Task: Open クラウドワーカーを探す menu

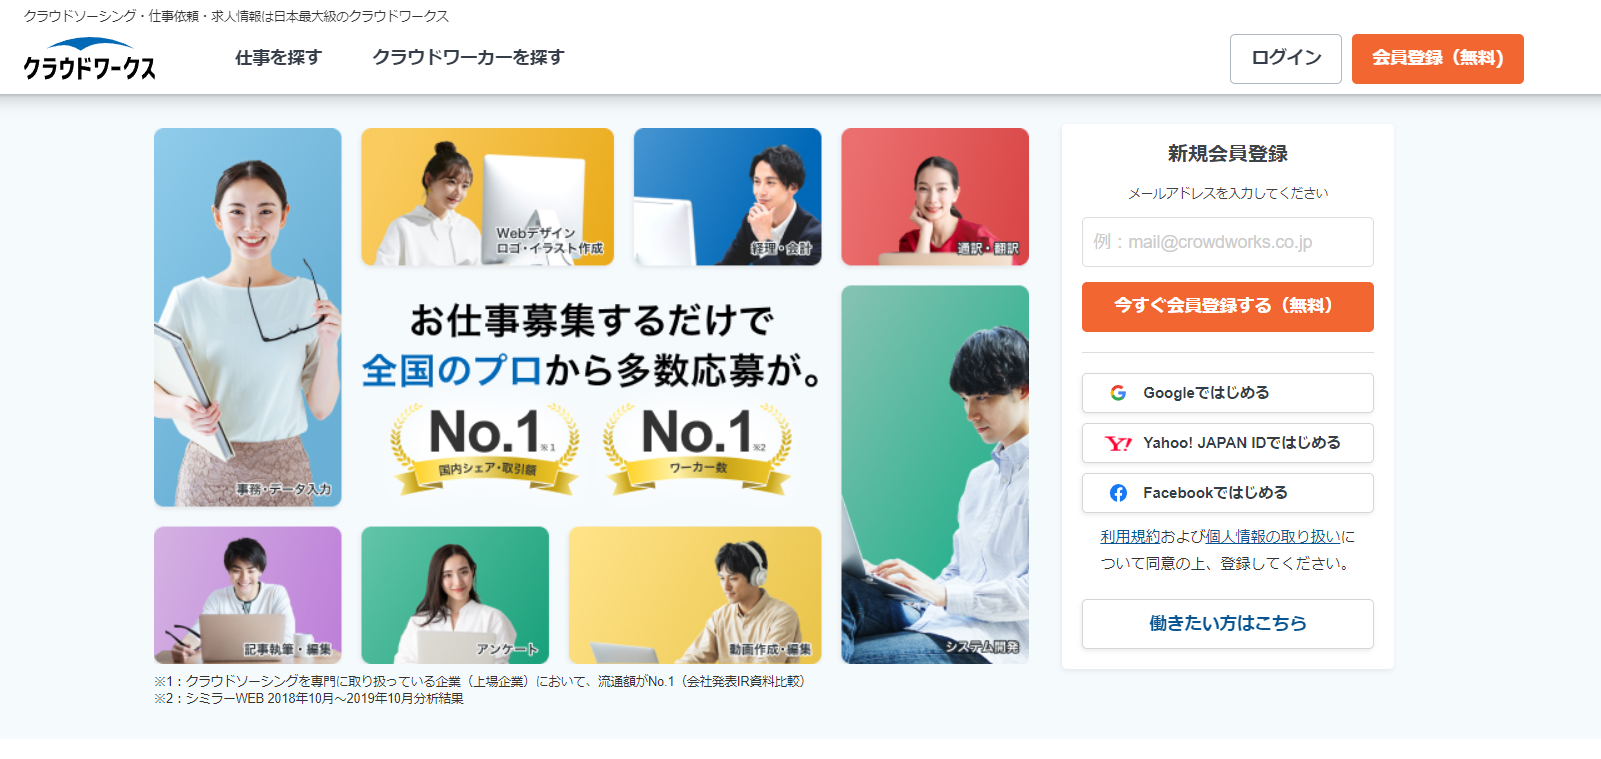Action: point(468,58)
